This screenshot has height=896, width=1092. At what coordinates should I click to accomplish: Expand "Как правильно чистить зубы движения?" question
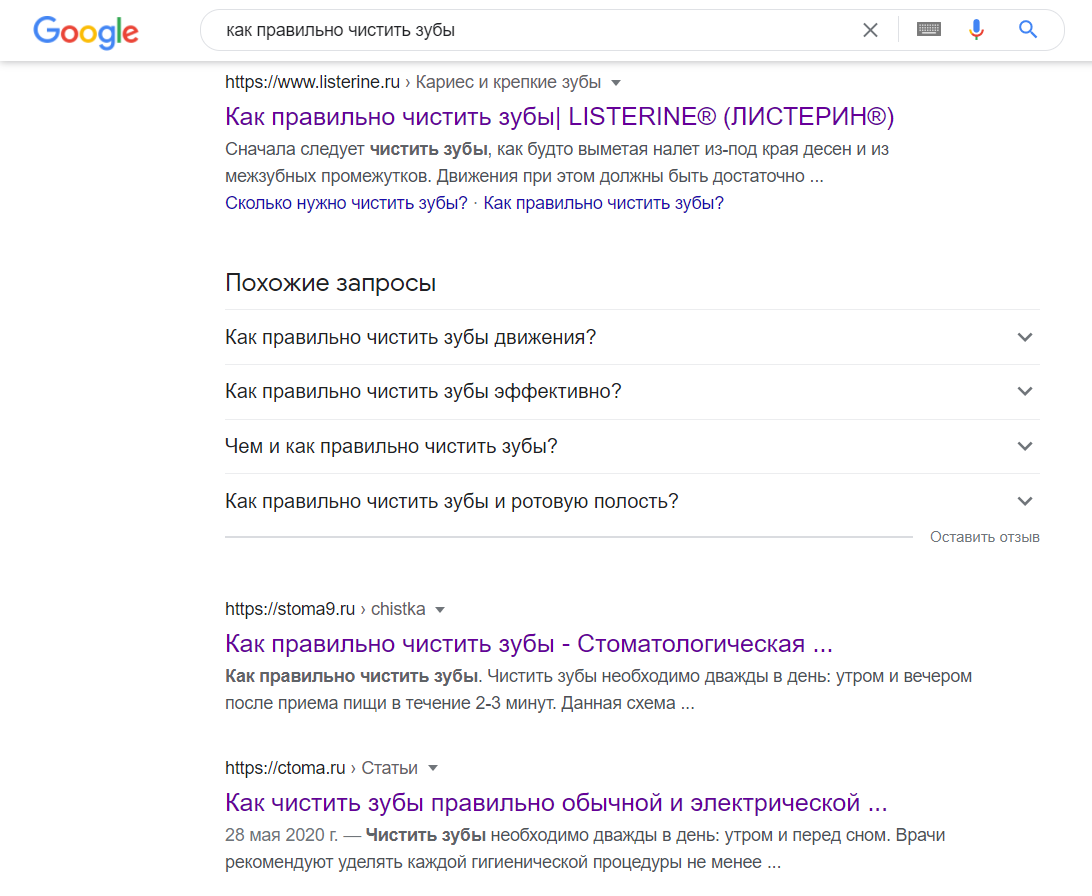point(1024,337)
